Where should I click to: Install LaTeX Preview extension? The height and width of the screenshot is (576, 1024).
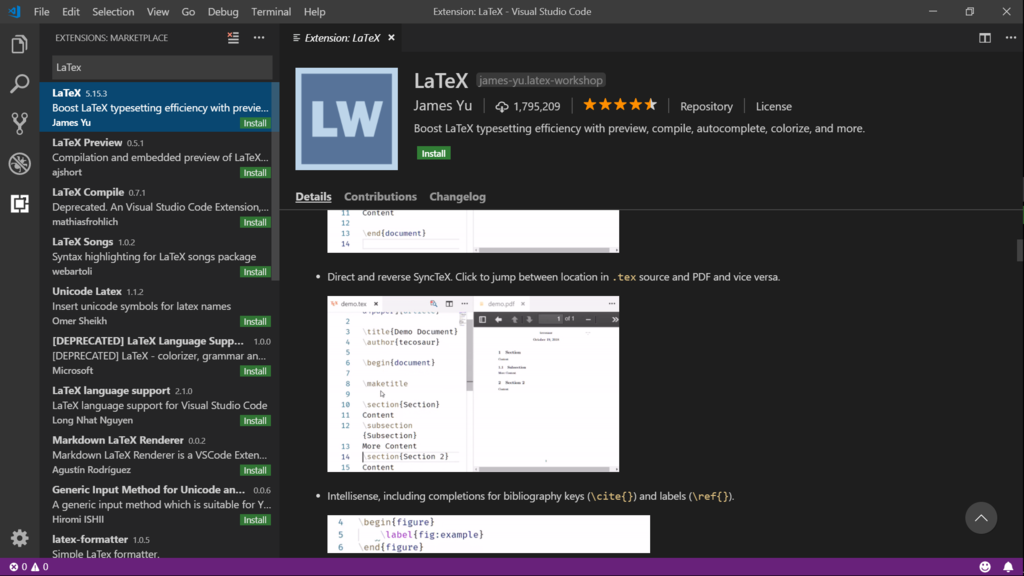[x=255, y=172]
